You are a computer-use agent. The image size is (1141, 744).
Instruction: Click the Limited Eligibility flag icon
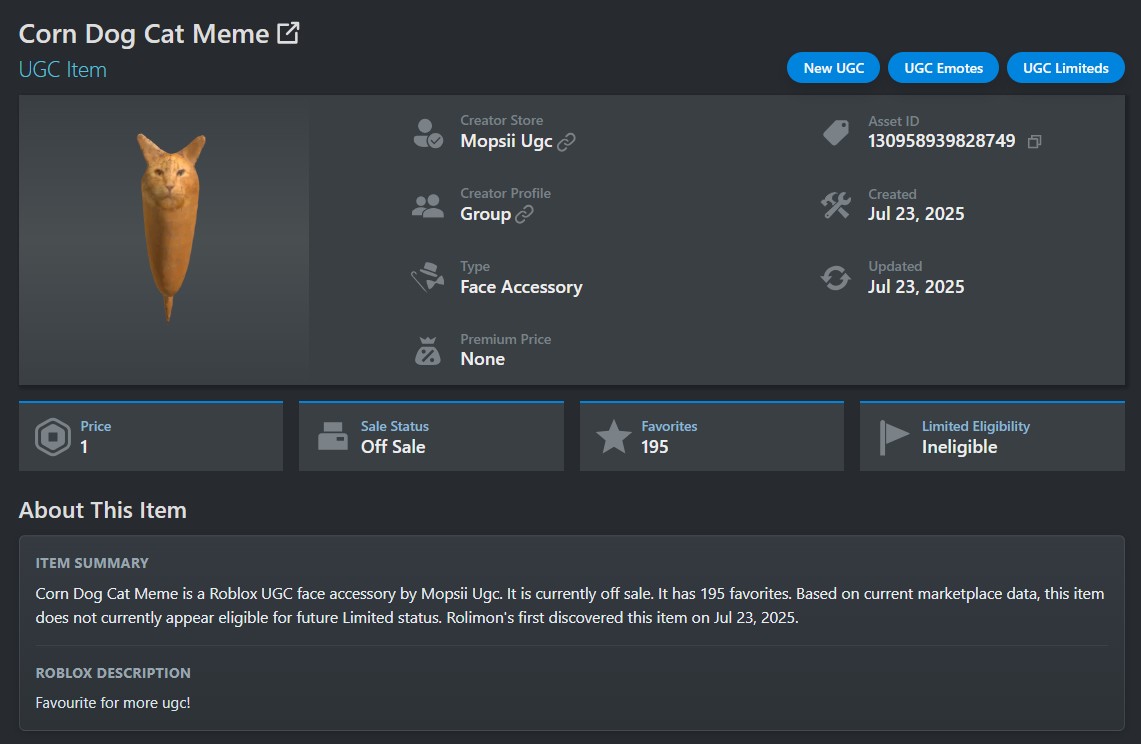tap(894, 437)
